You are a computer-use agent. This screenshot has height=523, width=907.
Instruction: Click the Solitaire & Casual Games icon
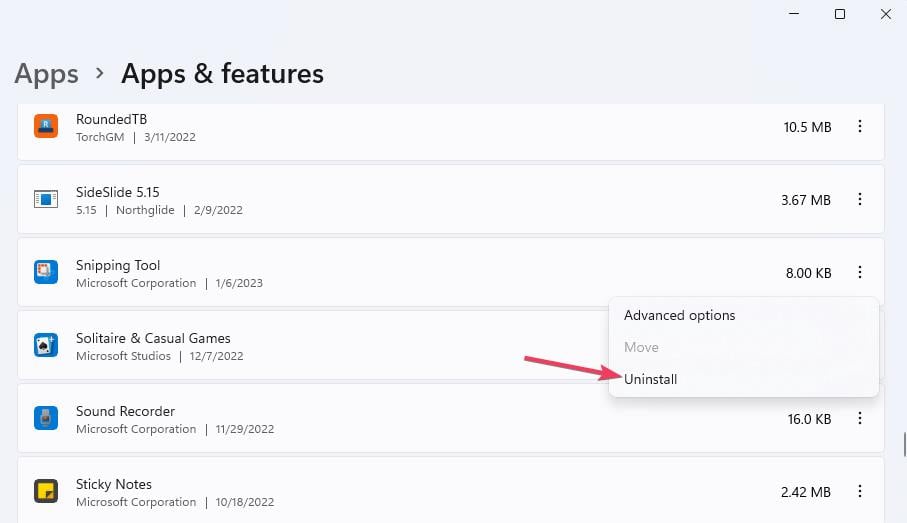46,345
